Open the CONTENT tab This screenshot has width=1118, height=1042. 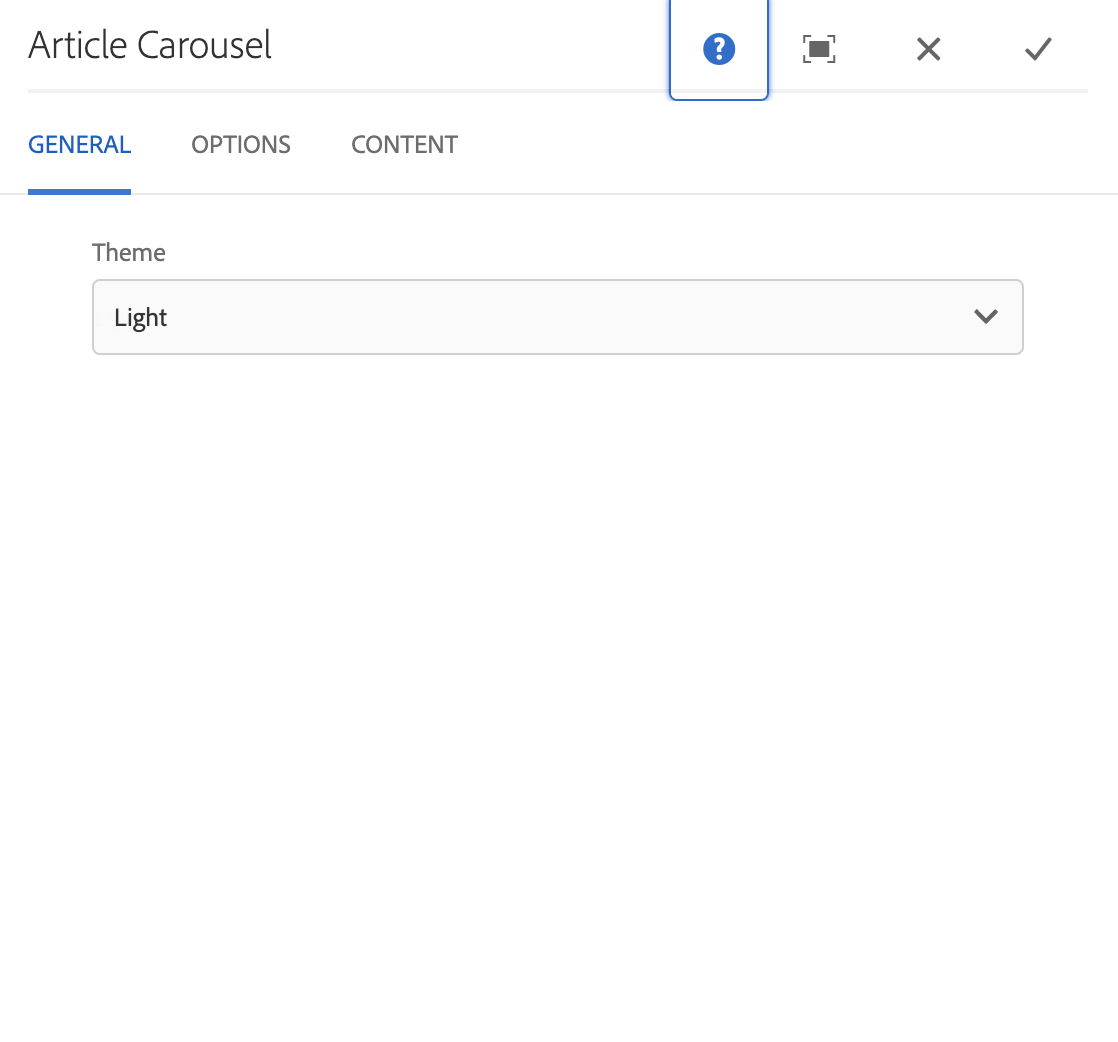click(404, 144)
